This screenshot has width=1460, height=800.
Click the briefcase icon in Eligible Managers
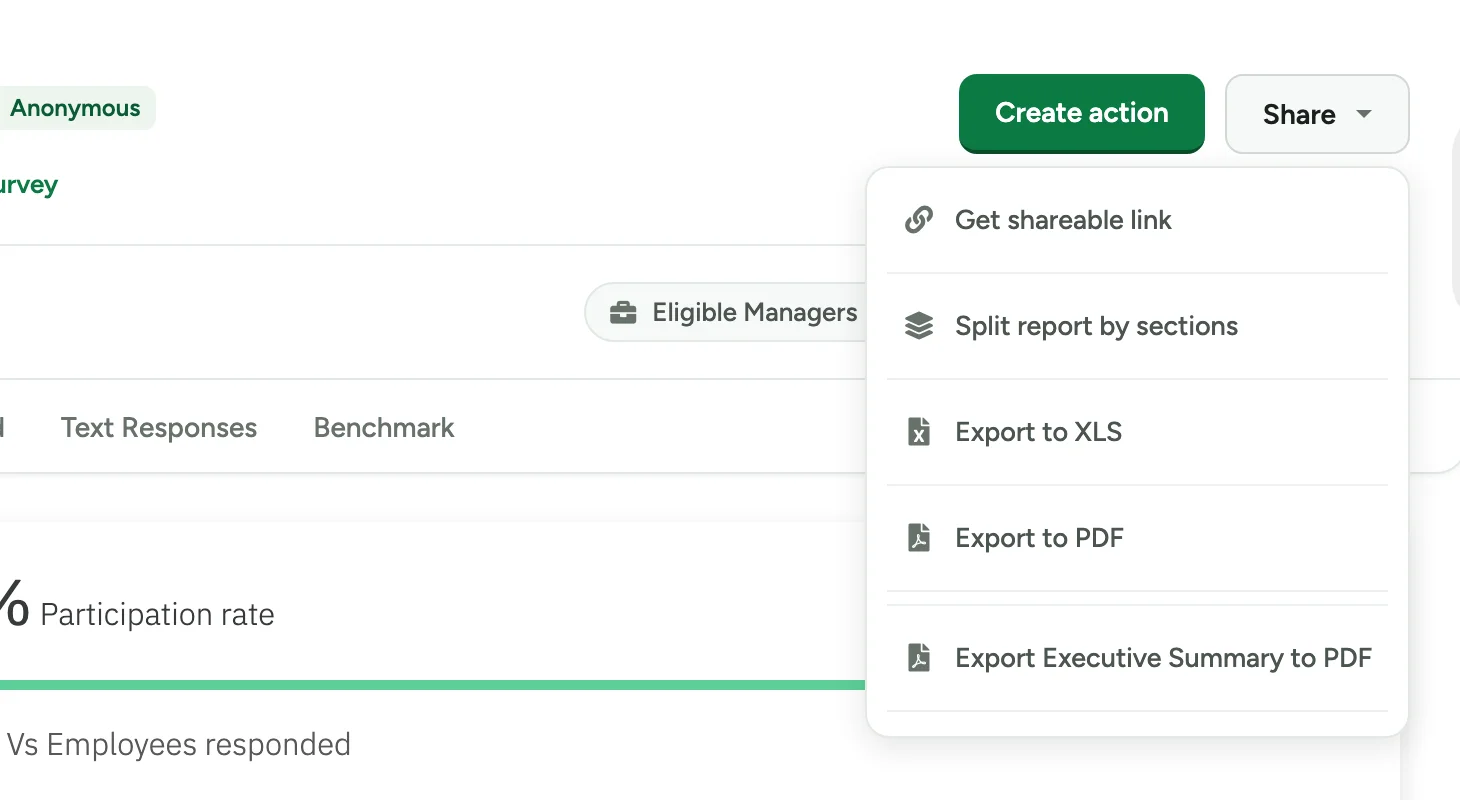[623, 313]
